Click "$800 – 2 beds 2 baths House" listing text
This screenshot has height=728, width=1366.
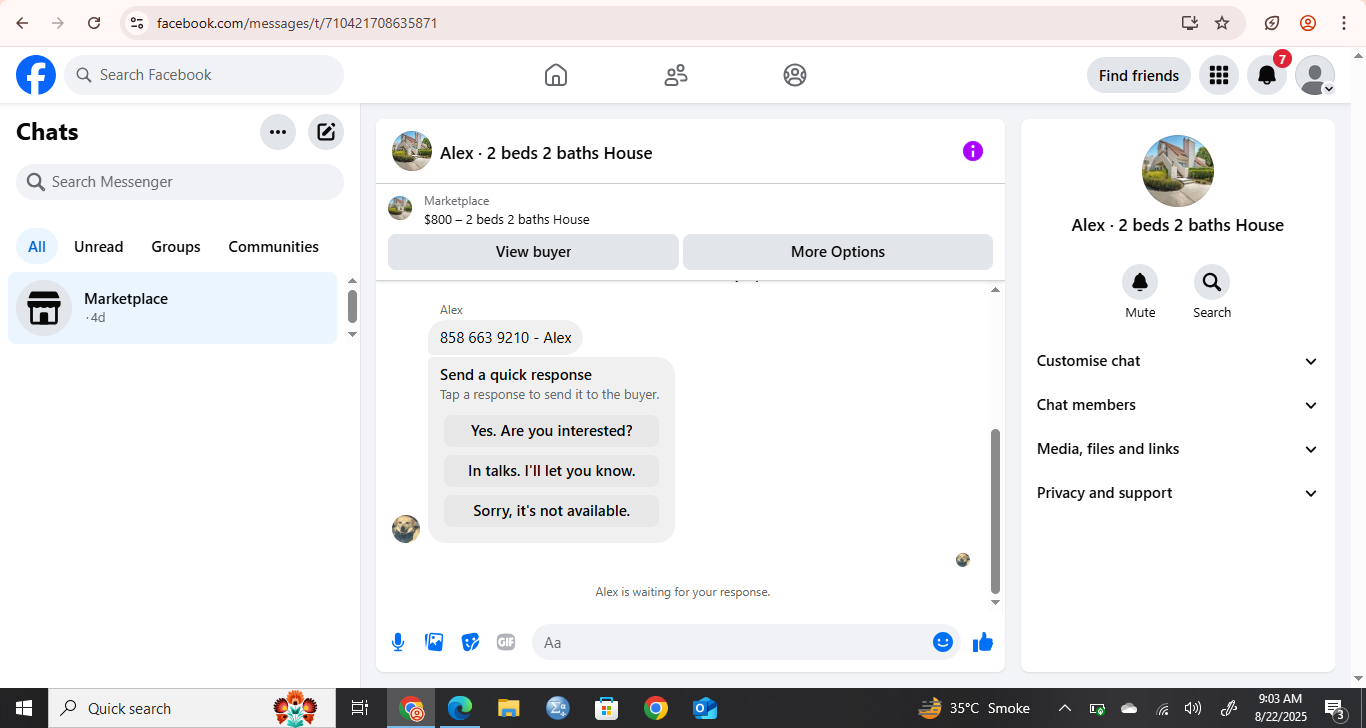507,220
